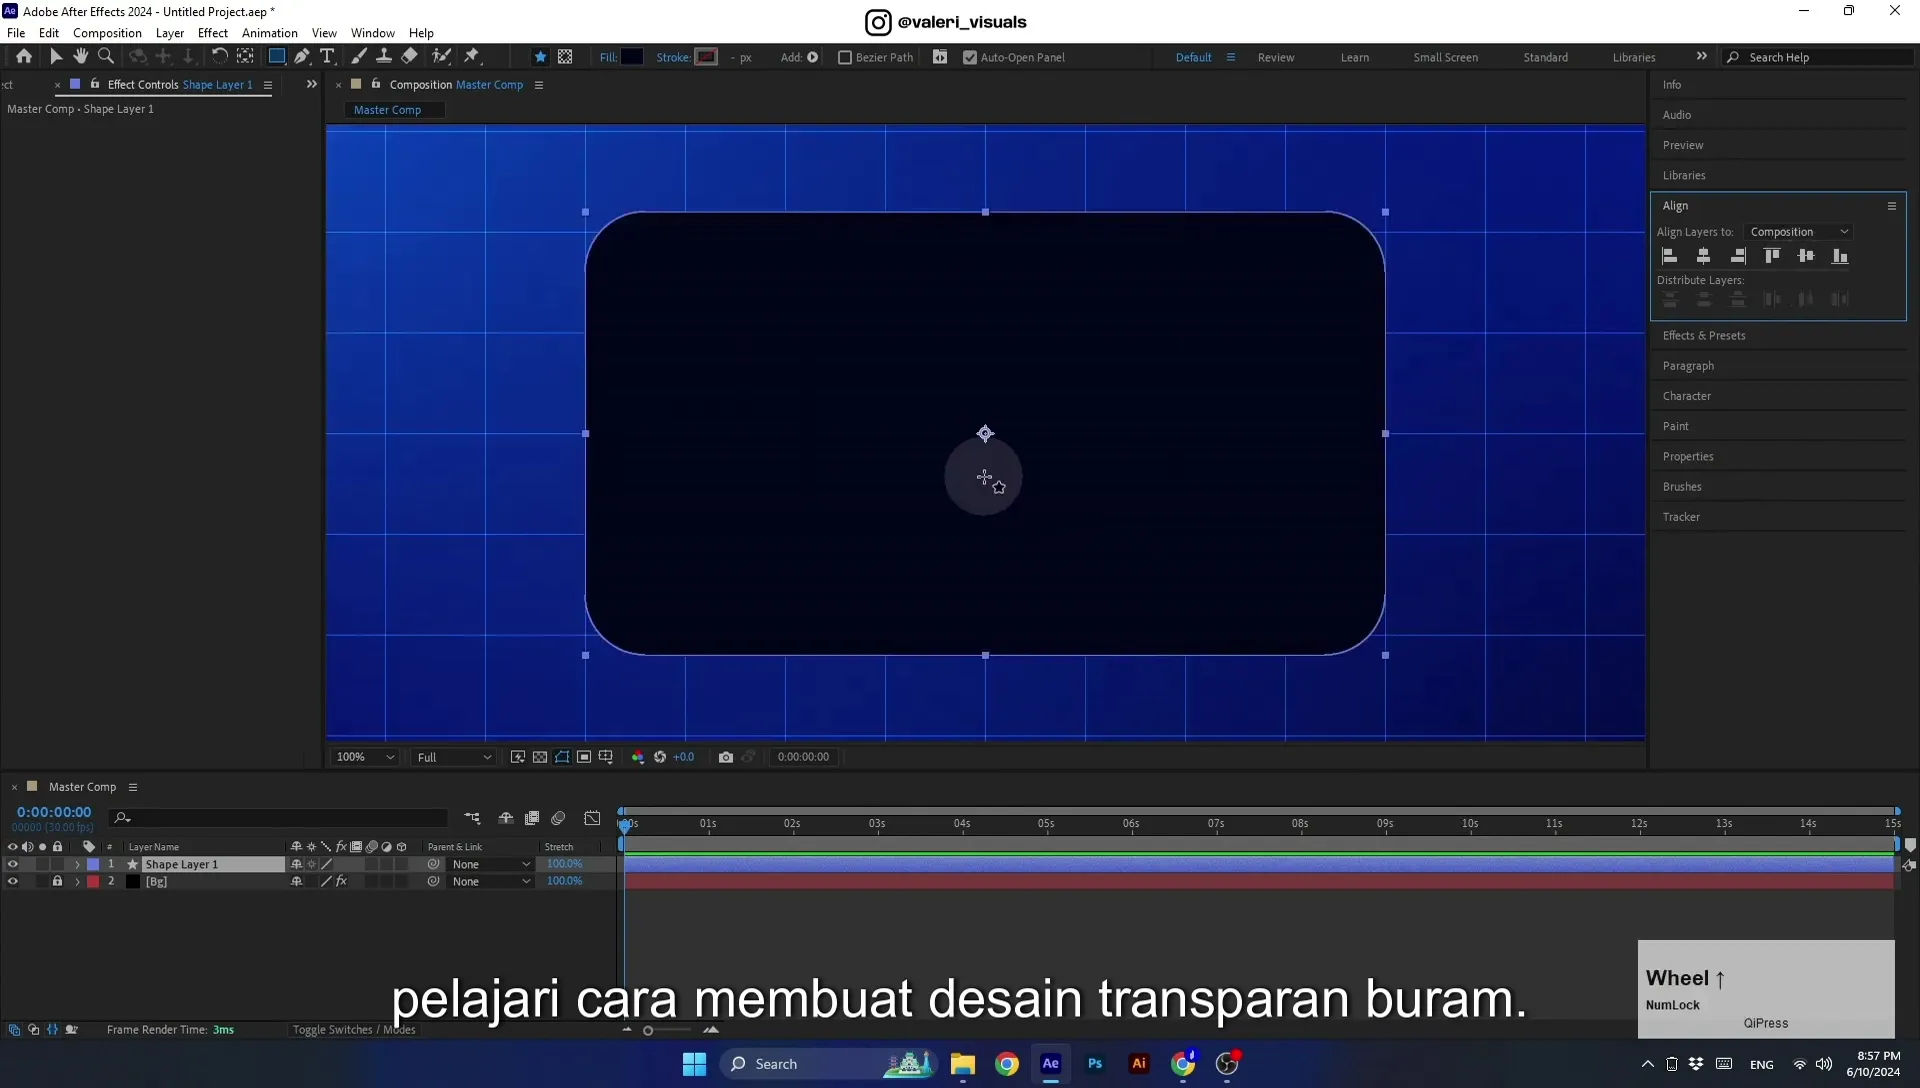Viewport: 1920px width, 1088px height.
Task: Switch to the Review workspace
Action: 1276,58
